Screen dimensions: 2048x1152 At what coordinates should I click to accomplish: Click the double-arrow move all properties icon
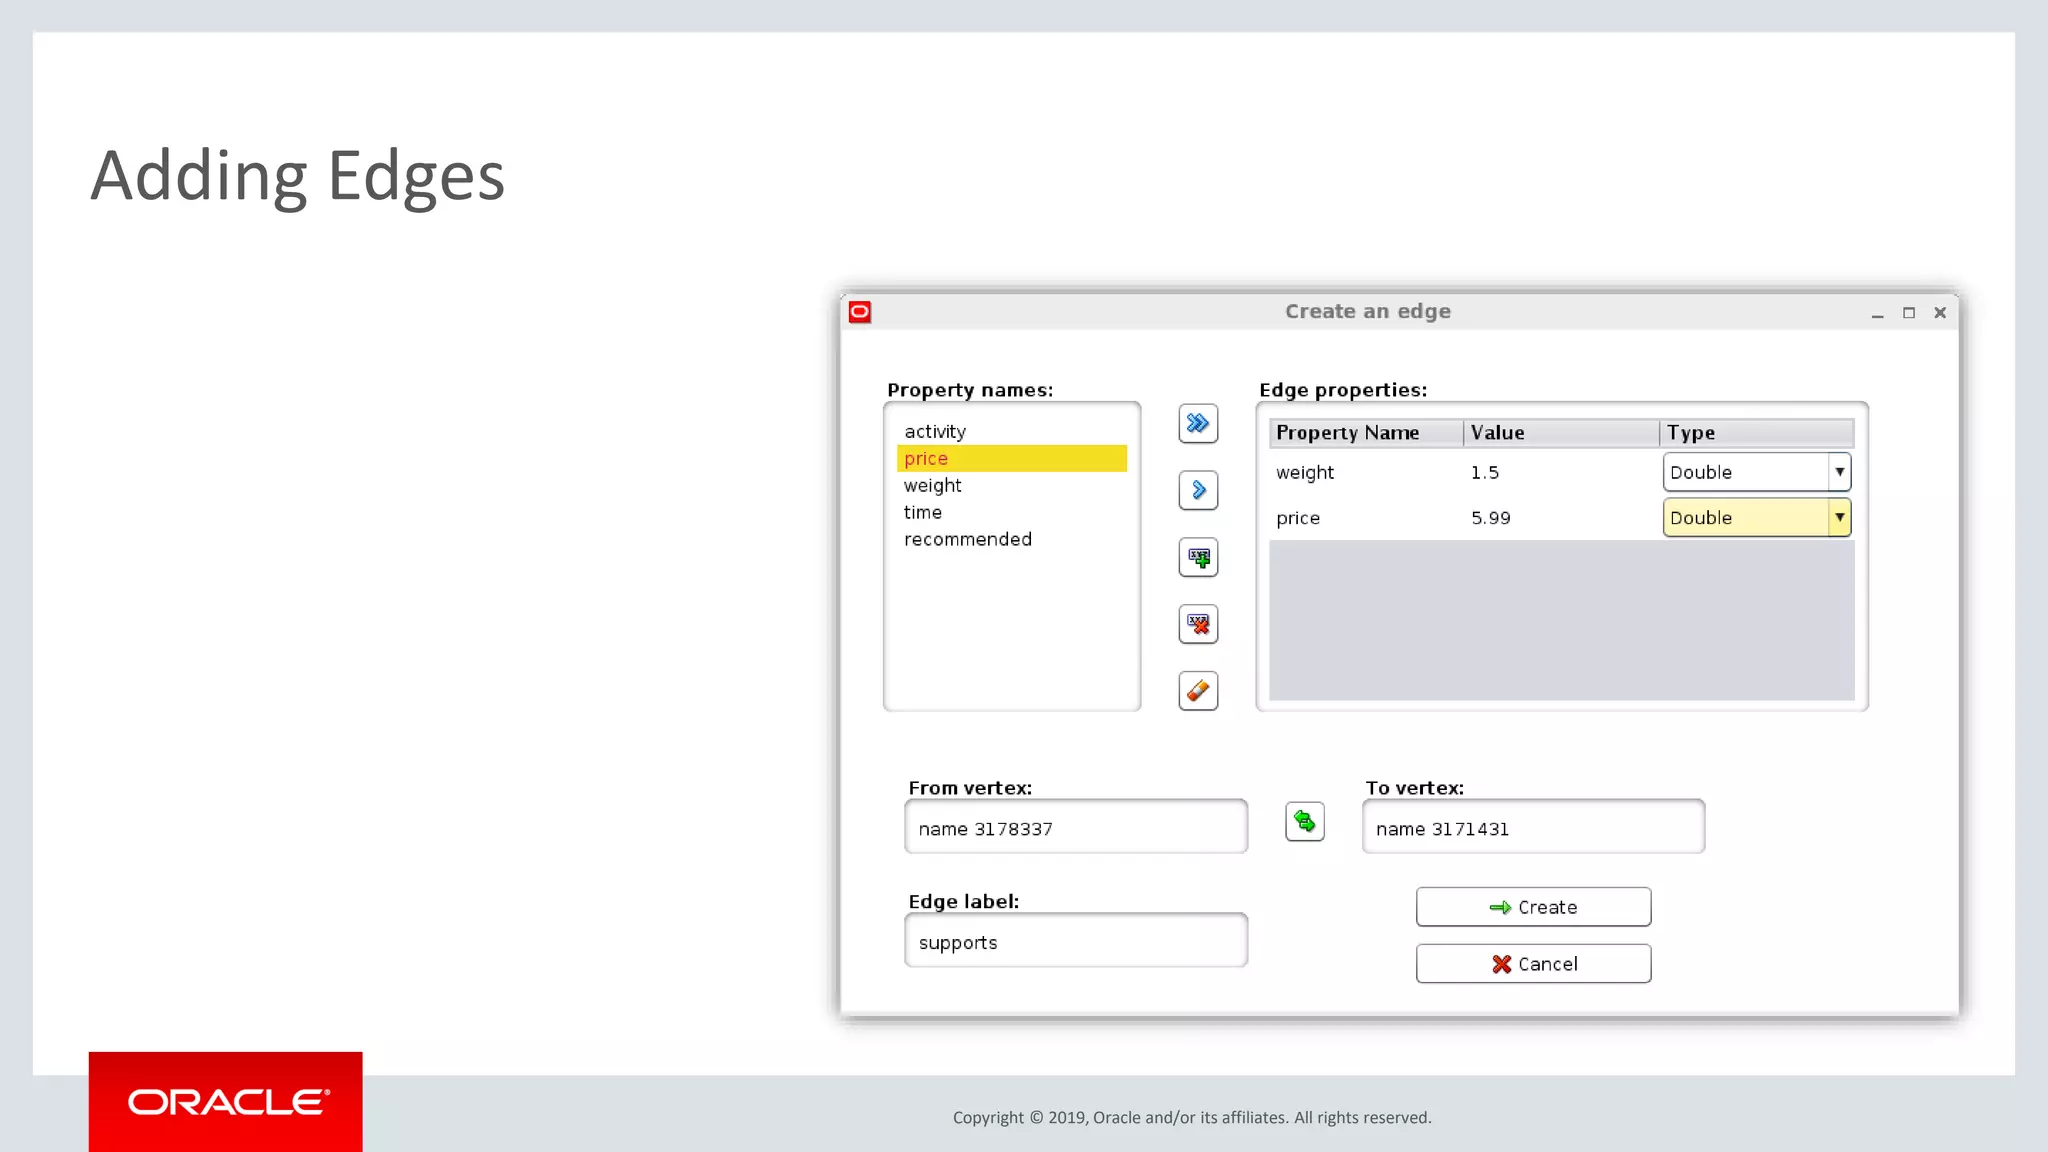(1197, 424)
